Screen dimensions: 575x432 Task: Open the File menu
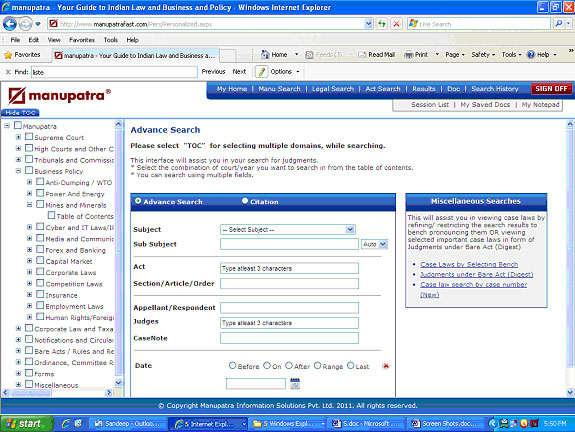click(15, 40)
